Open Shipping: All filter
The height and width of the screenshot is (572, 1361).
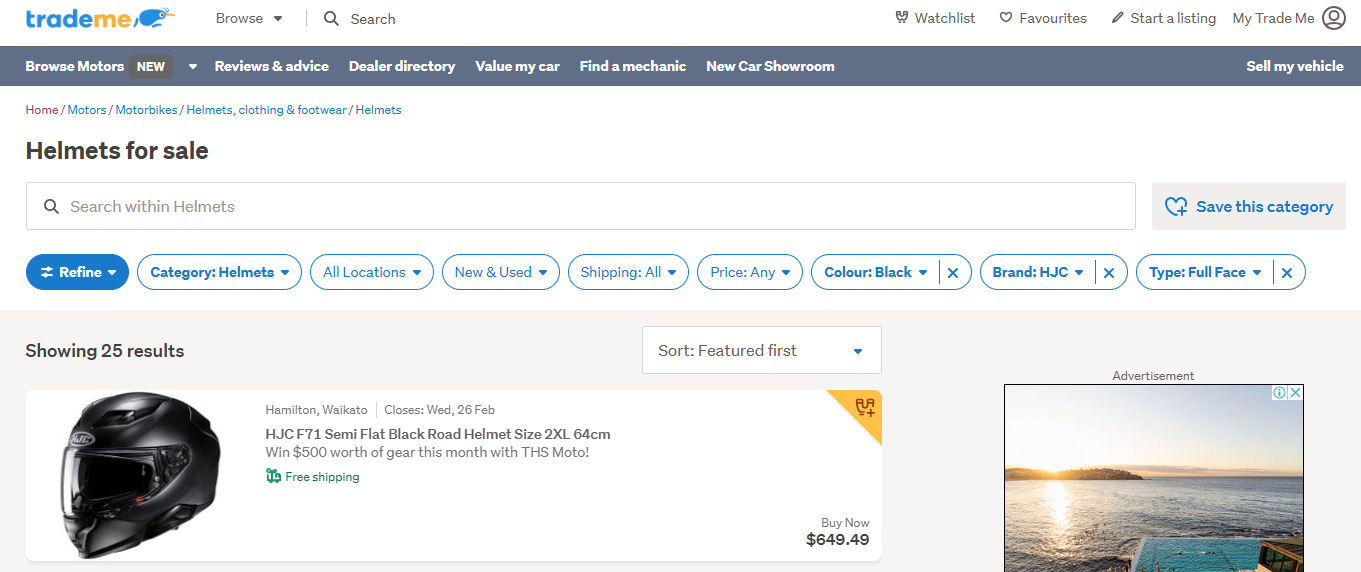628,272
